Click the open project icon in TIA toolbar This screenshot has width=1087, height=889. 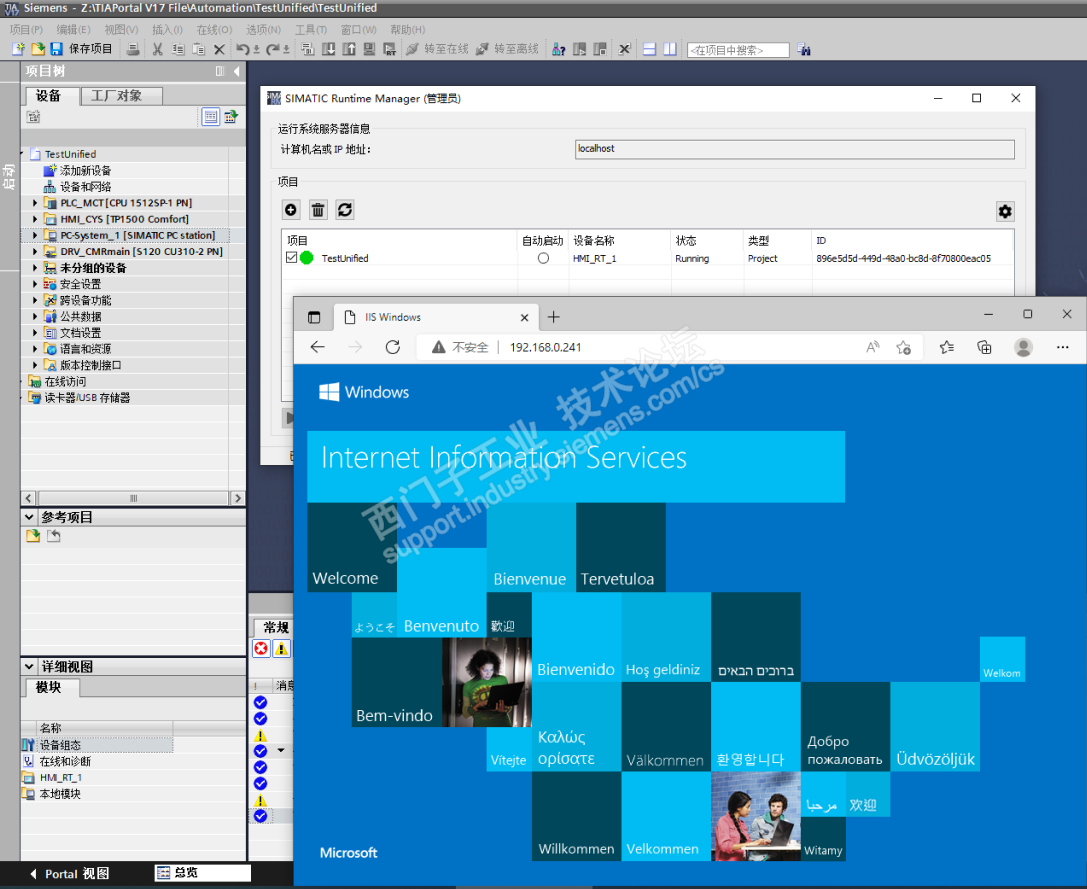[x=38, y=49]
